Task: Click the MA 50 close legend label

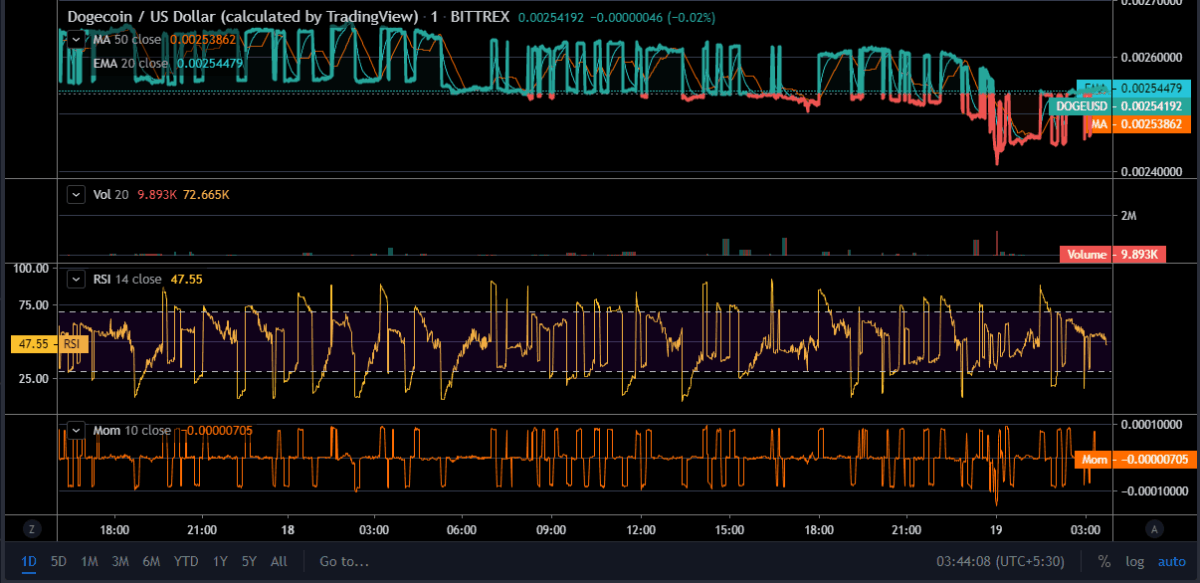Action: [x=127, y=39]
